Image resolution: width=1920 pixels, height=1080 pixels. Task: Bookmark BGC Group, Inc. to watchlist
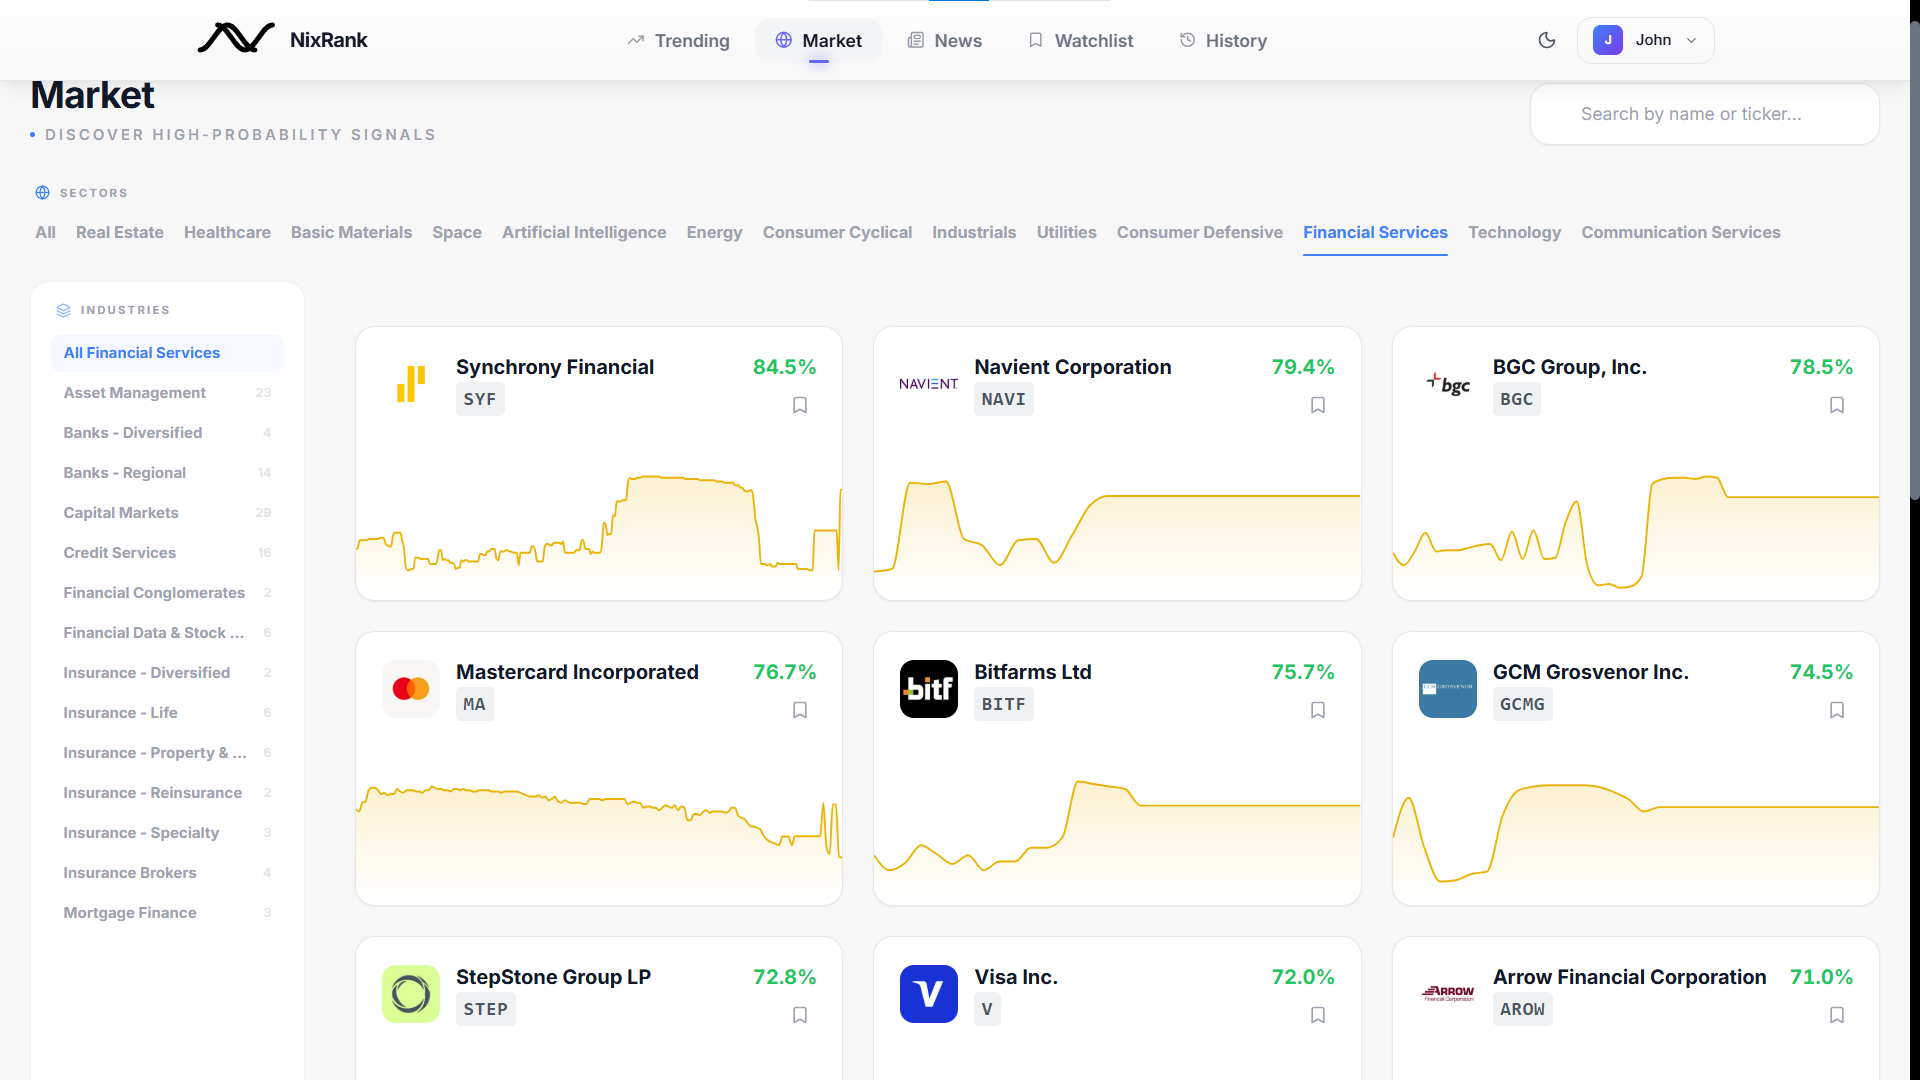pos(1837,405)
